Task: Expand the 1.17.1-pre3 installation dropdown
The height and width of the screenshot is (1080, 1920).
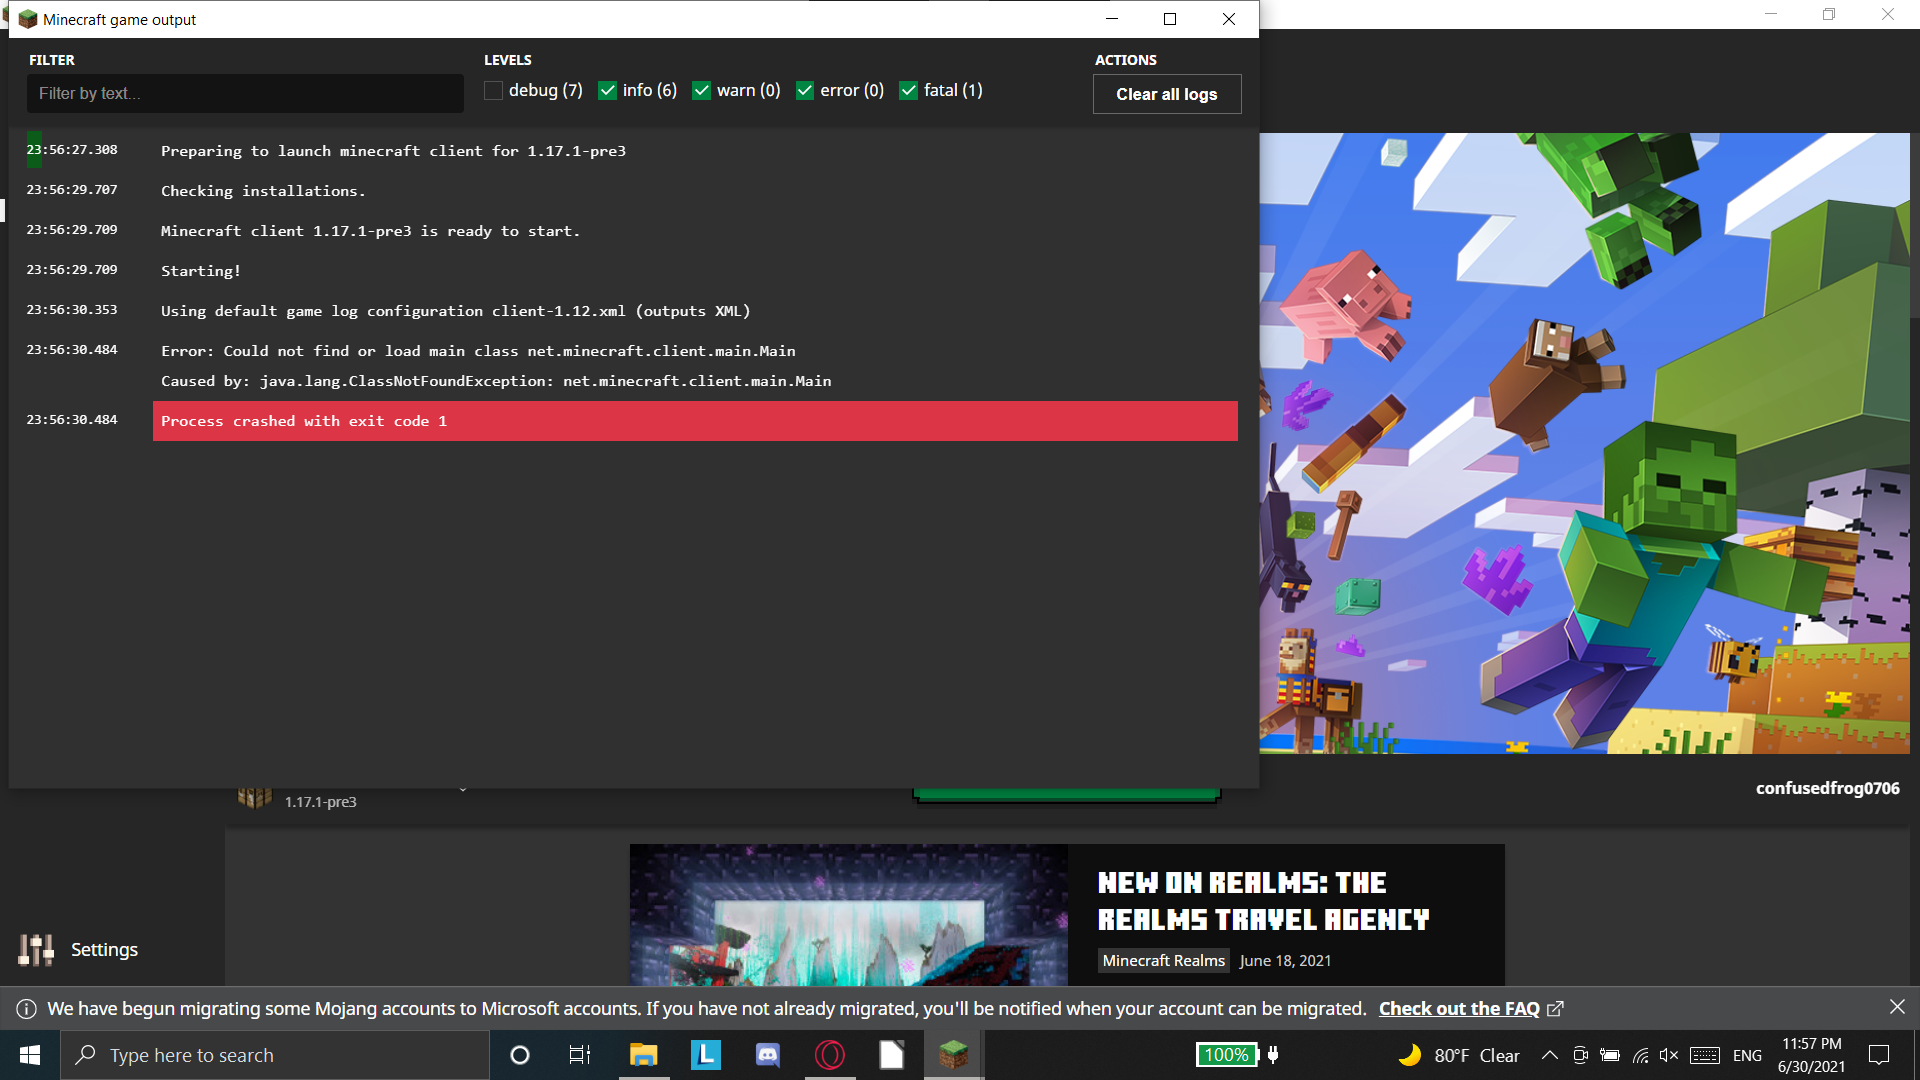Action: coord(463,790)
